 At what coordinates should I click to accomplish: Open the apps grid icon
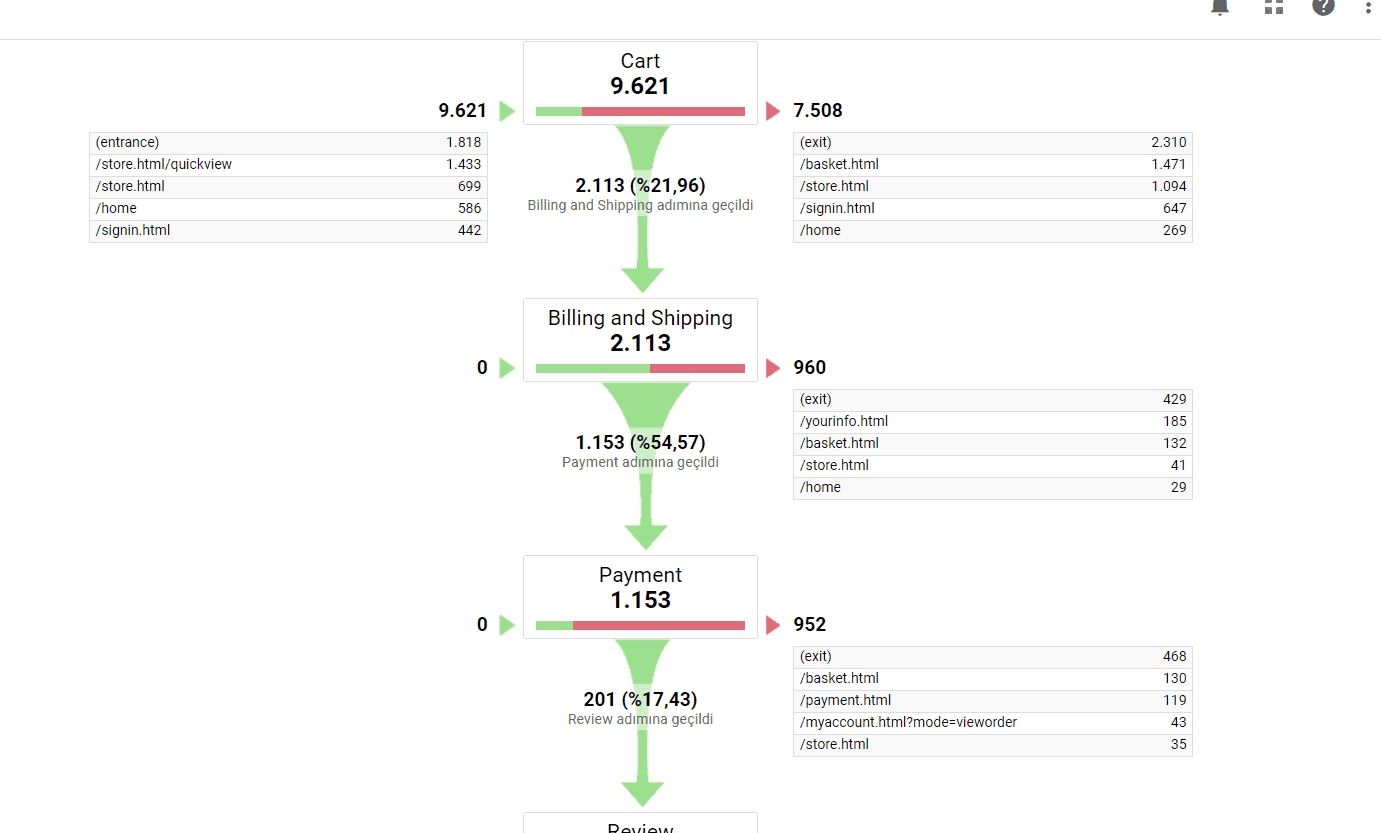(1273, 6)
